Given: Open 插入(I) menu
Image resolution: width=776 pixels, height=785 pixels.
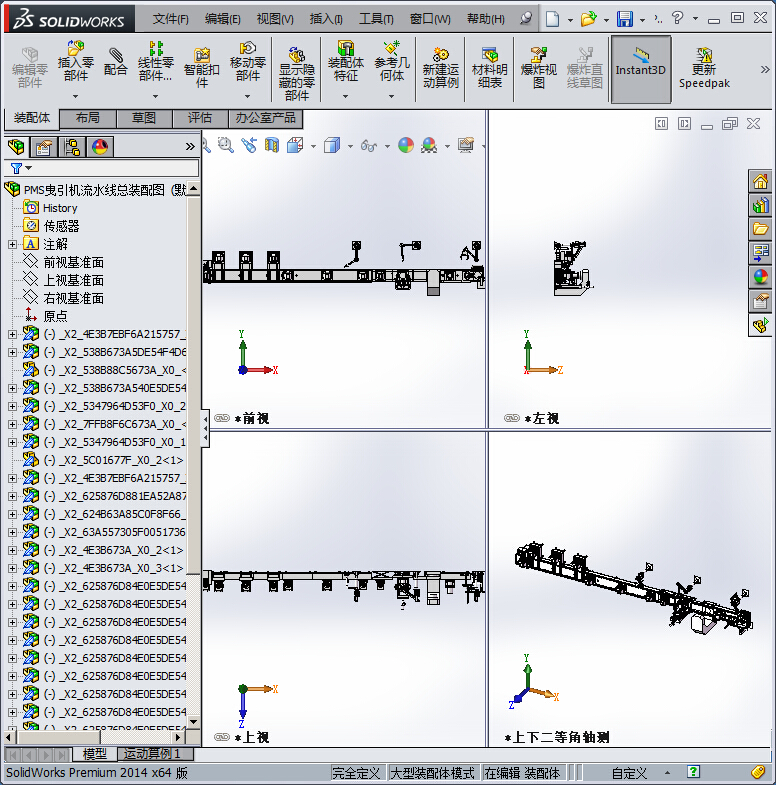Looking at the screenshot, I should 326,19.
